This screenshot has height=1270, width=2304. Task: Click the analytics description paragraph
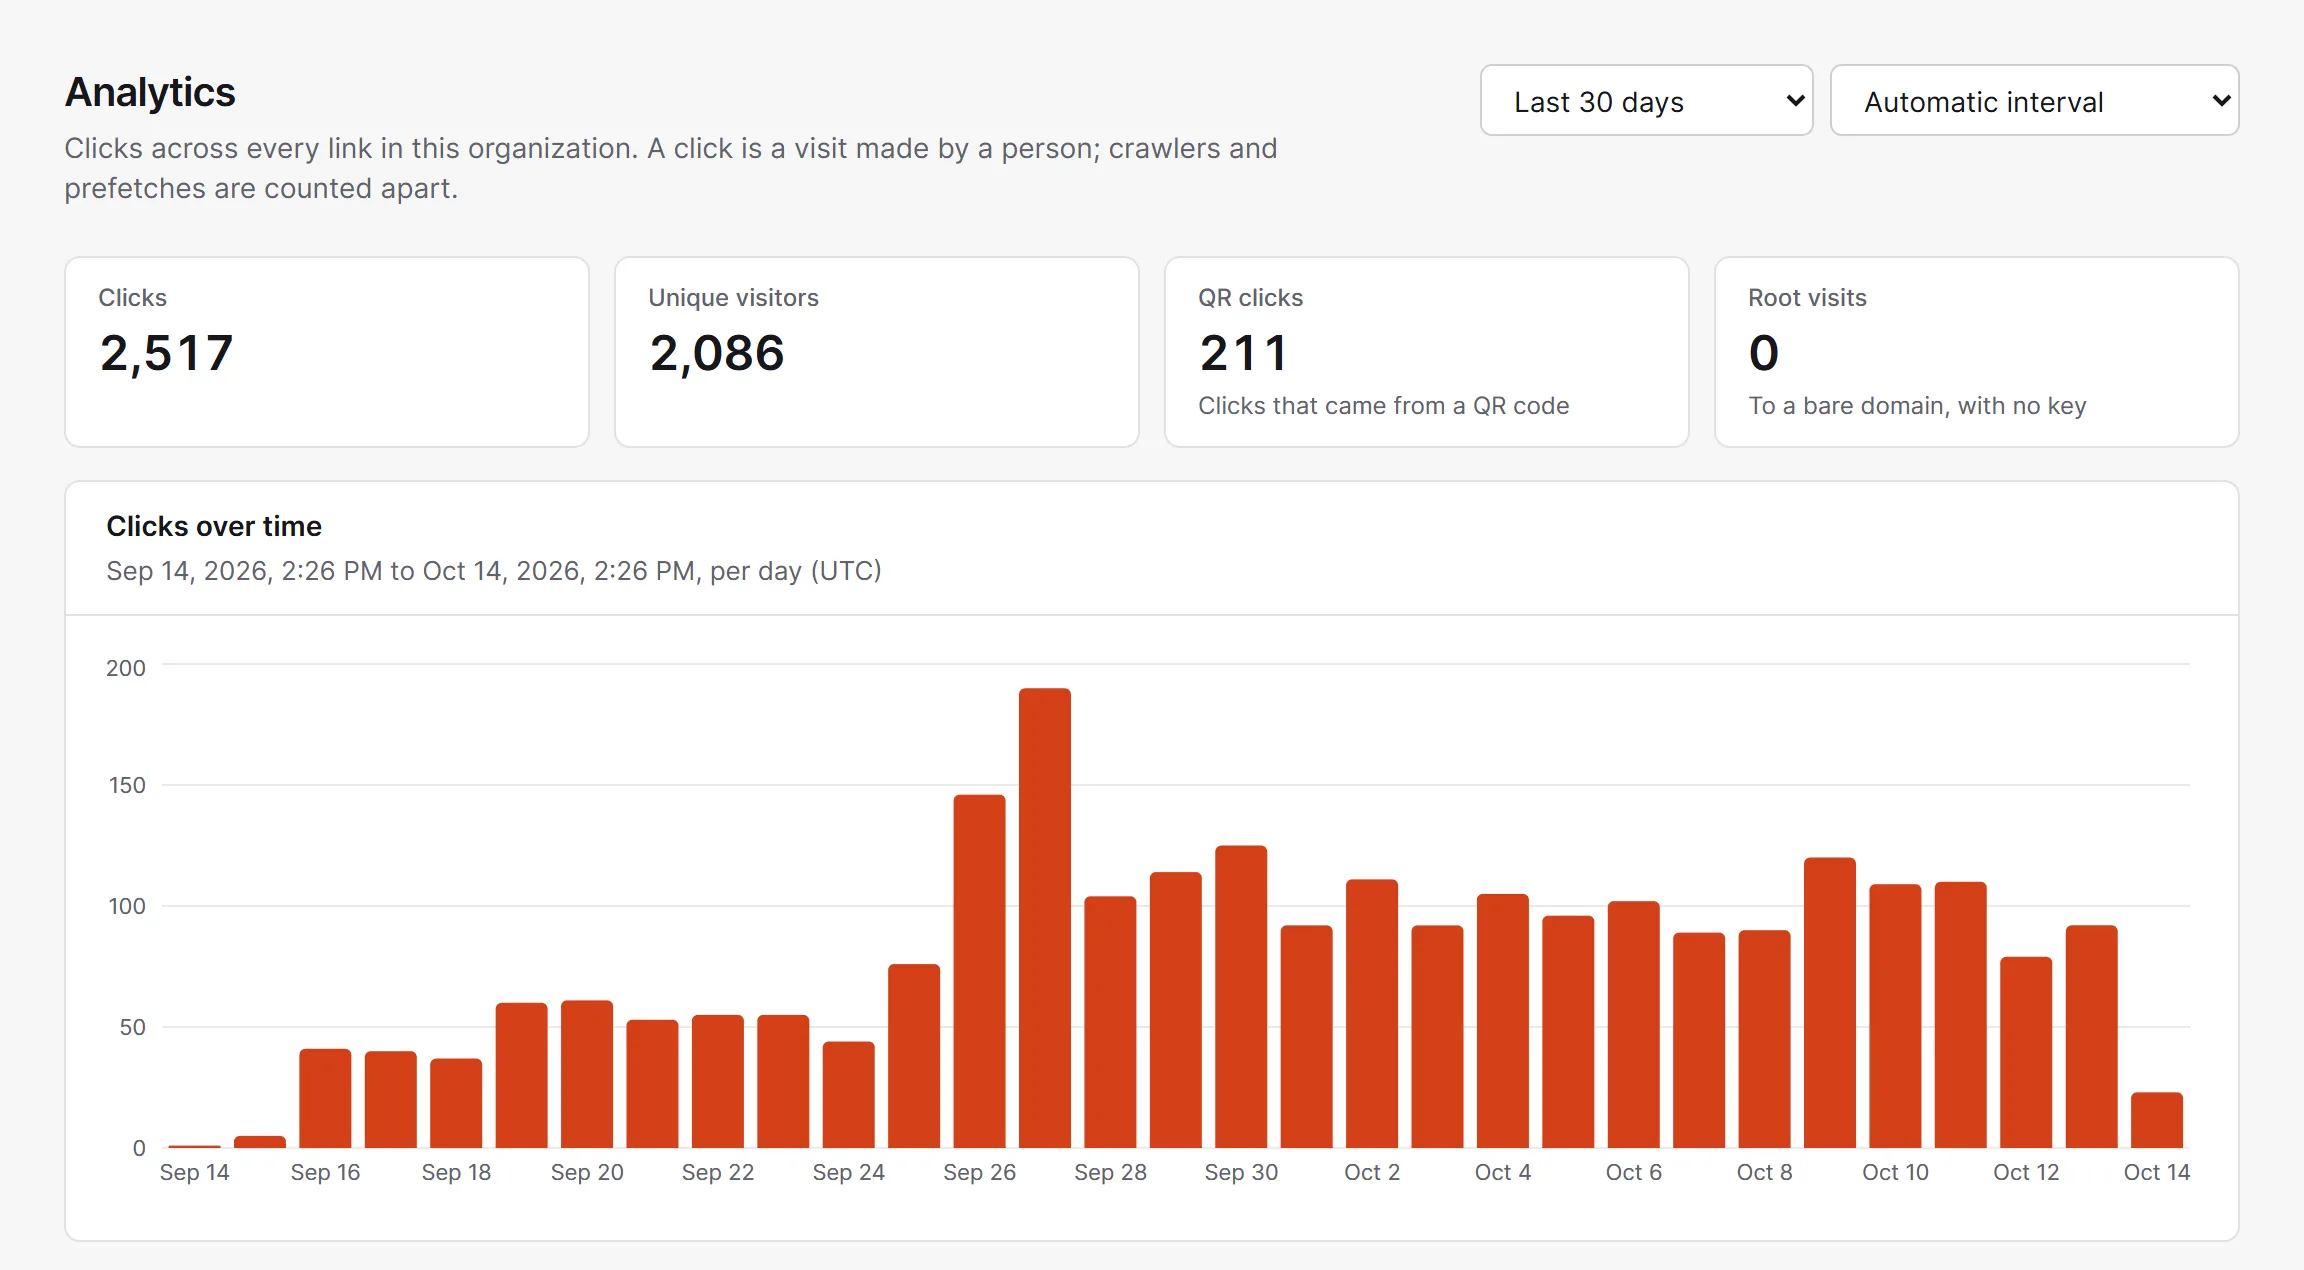pos(671,168)
